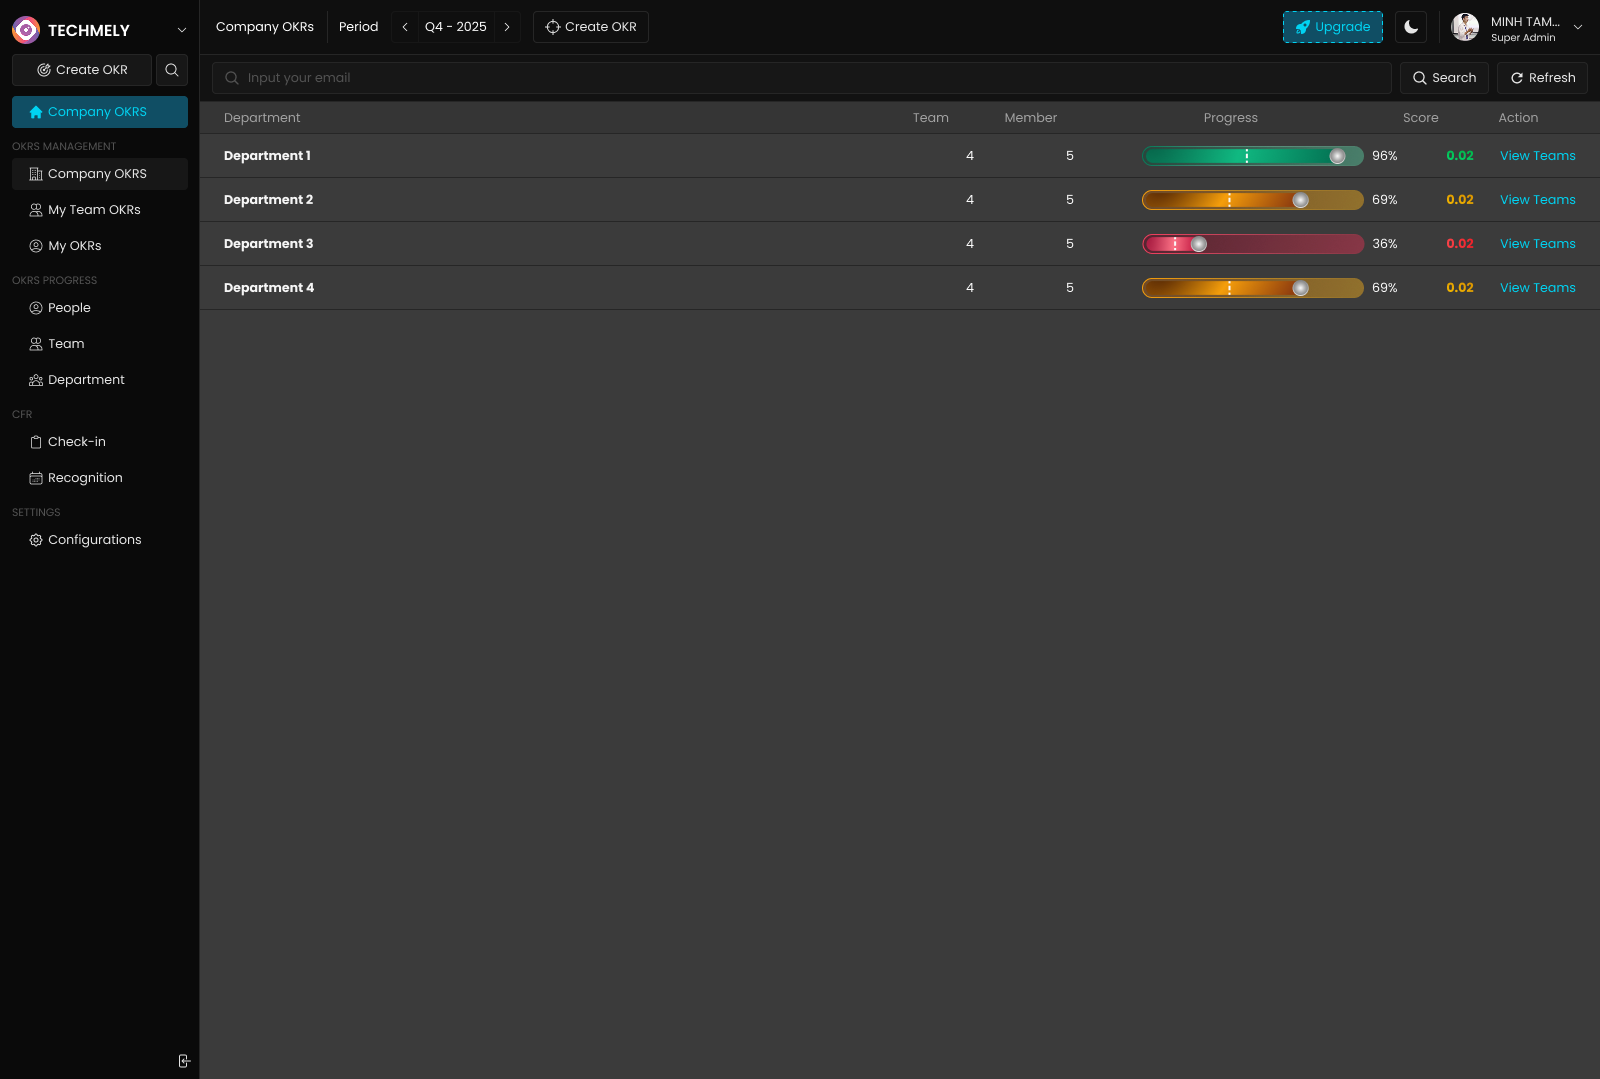Select the Q4 - 2025 period label
The width and height of the screenshot is (1600, 1079).
[456, 27]
